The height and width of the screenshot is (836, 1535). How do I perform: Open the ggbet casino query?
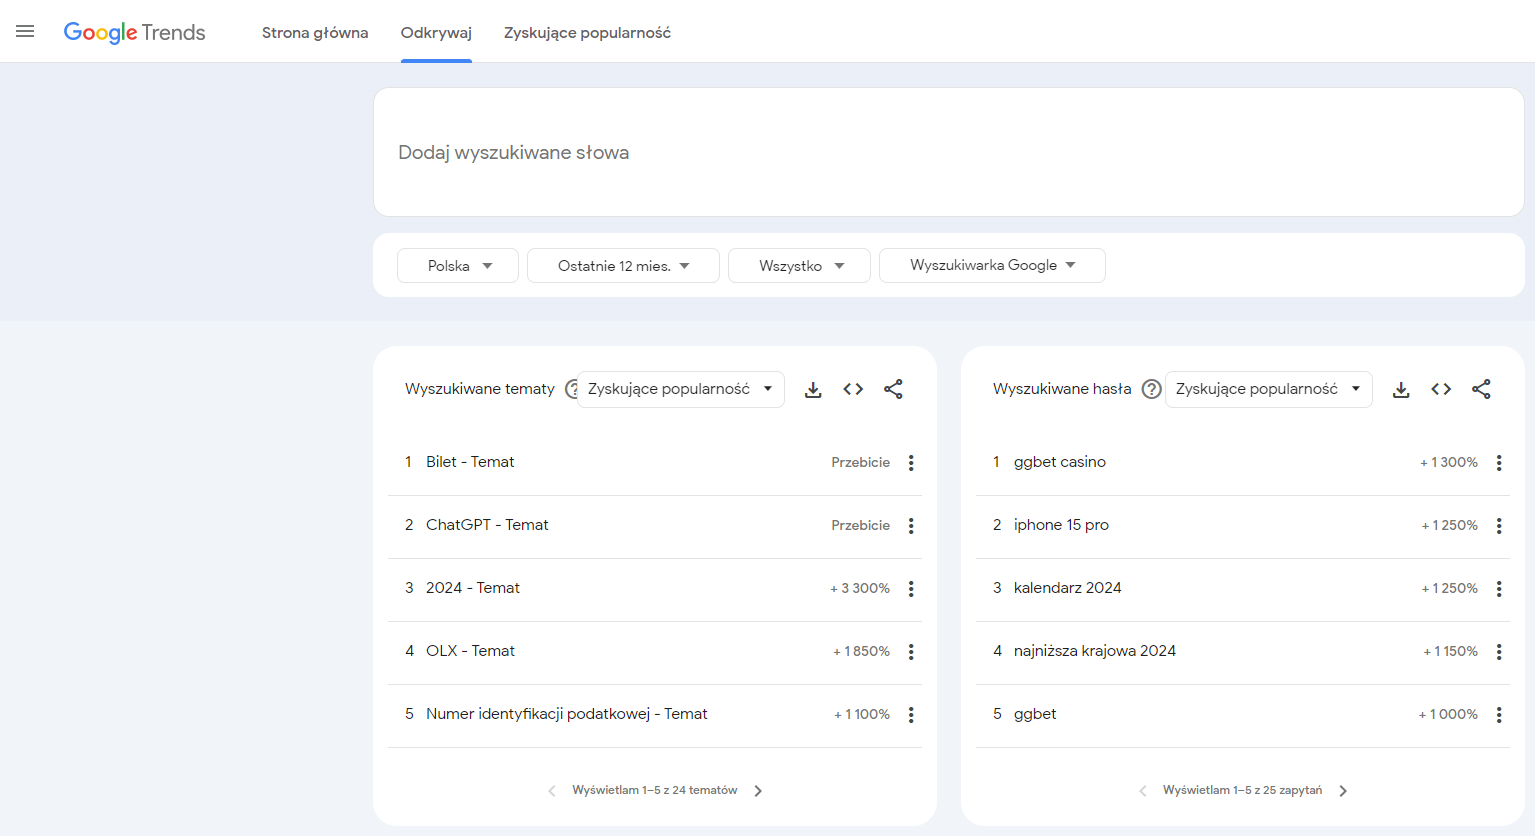(1060, 462)
